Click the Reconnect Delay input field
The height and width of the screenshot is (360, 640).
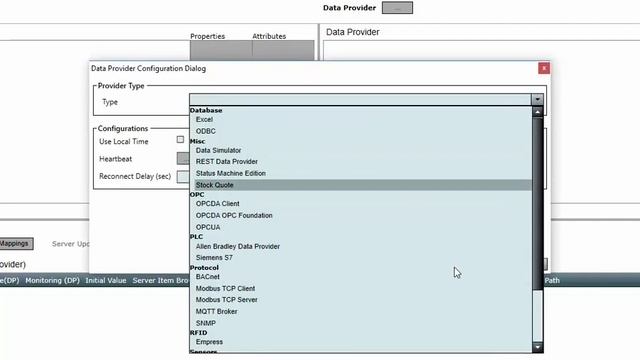coord(183,177)
